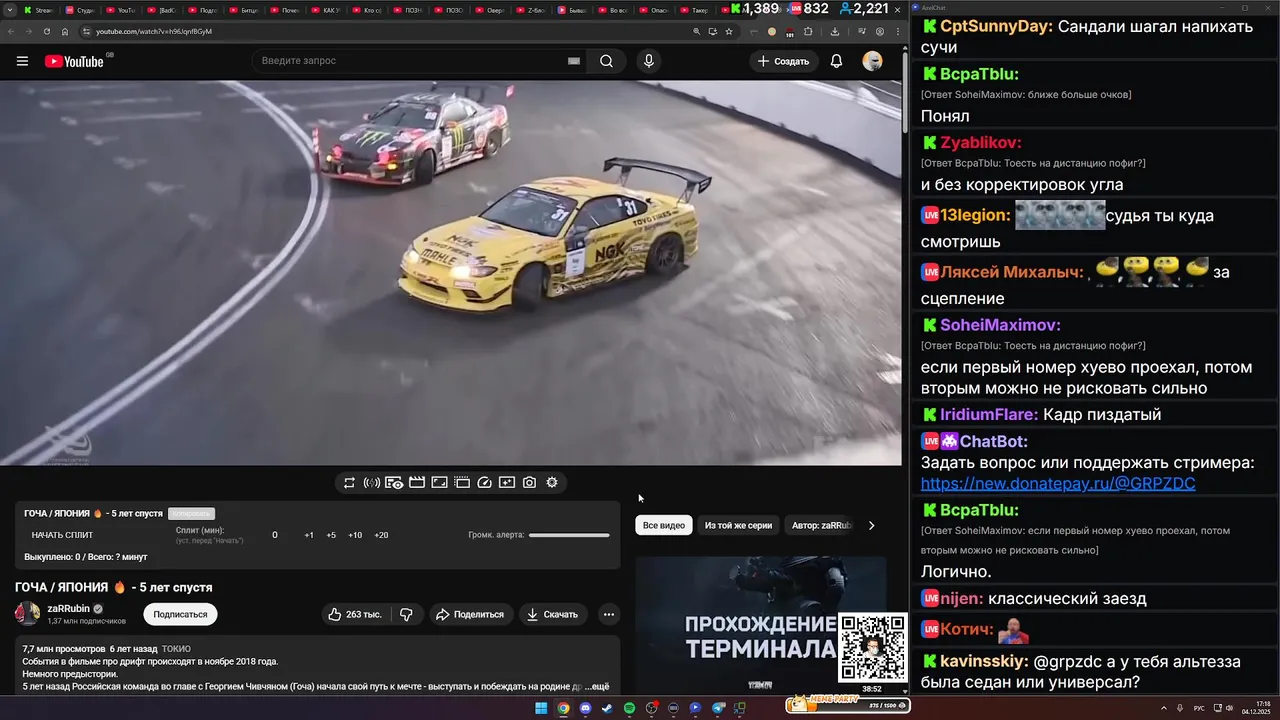The image size is (1280, 720).
Task: Open Chrome from the taskbar
Action: click(563, 708)
